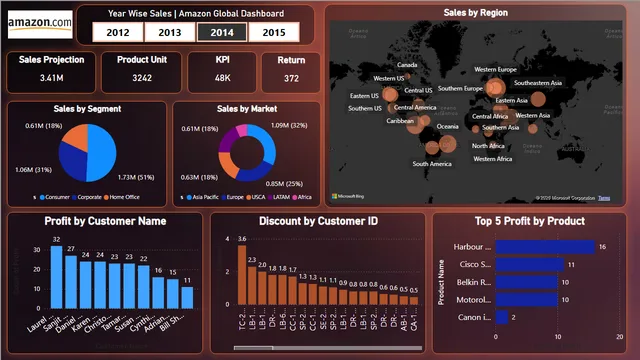Select the highlighted 2014 year button
The width and height of the screenshot is (640, 360).
(x=222, y=32)
